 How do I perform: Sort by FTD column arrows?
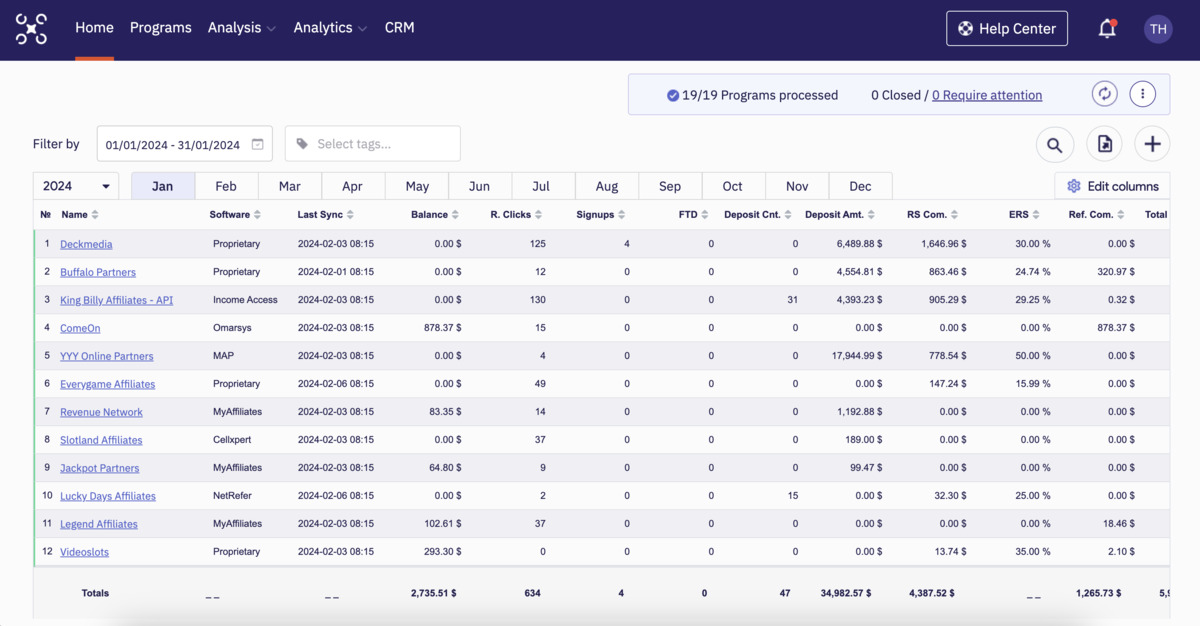[x=705, y=215]
